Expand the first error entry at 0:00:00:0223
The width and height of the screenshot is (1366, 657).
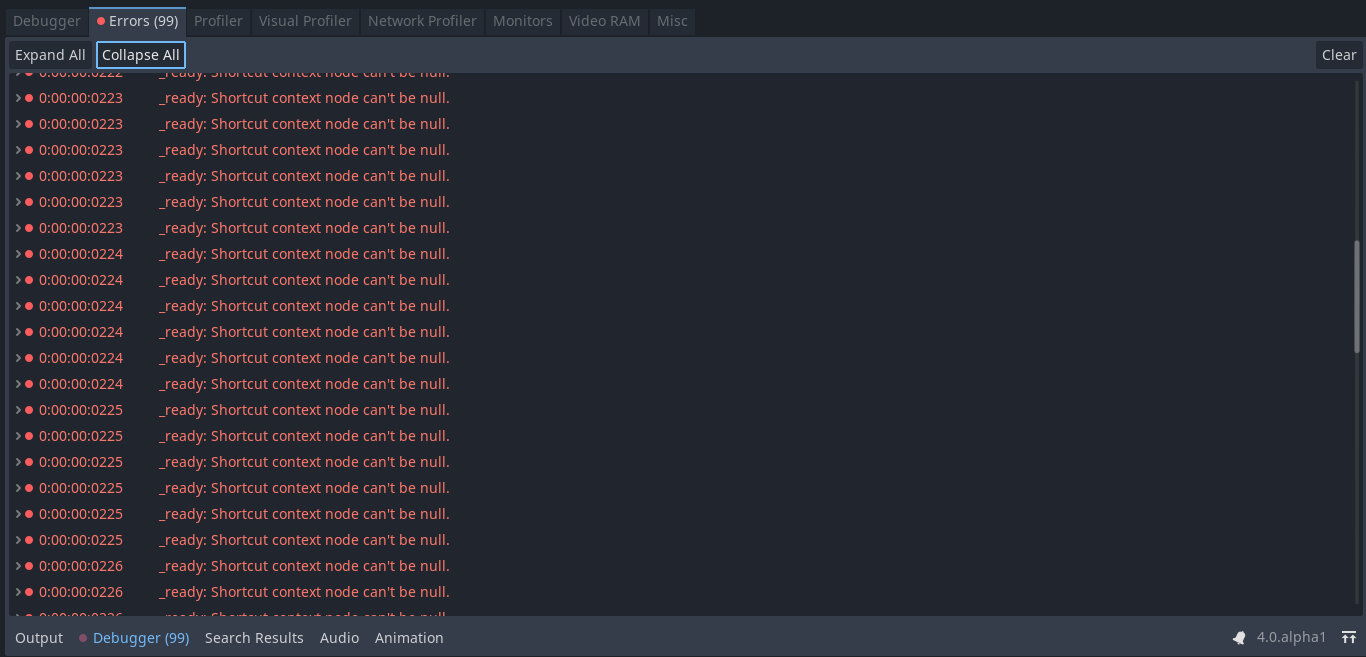point(17,97)
